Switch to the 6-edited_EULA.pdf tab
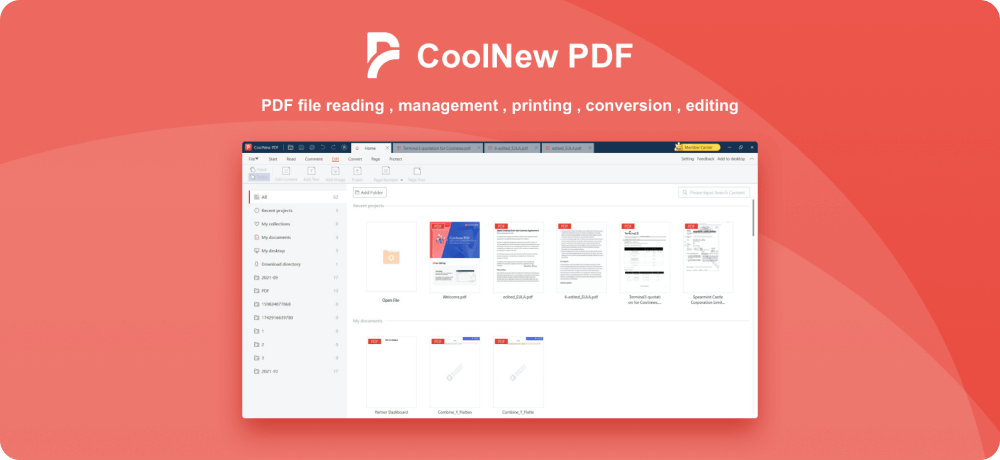 (x=510, y=148)
